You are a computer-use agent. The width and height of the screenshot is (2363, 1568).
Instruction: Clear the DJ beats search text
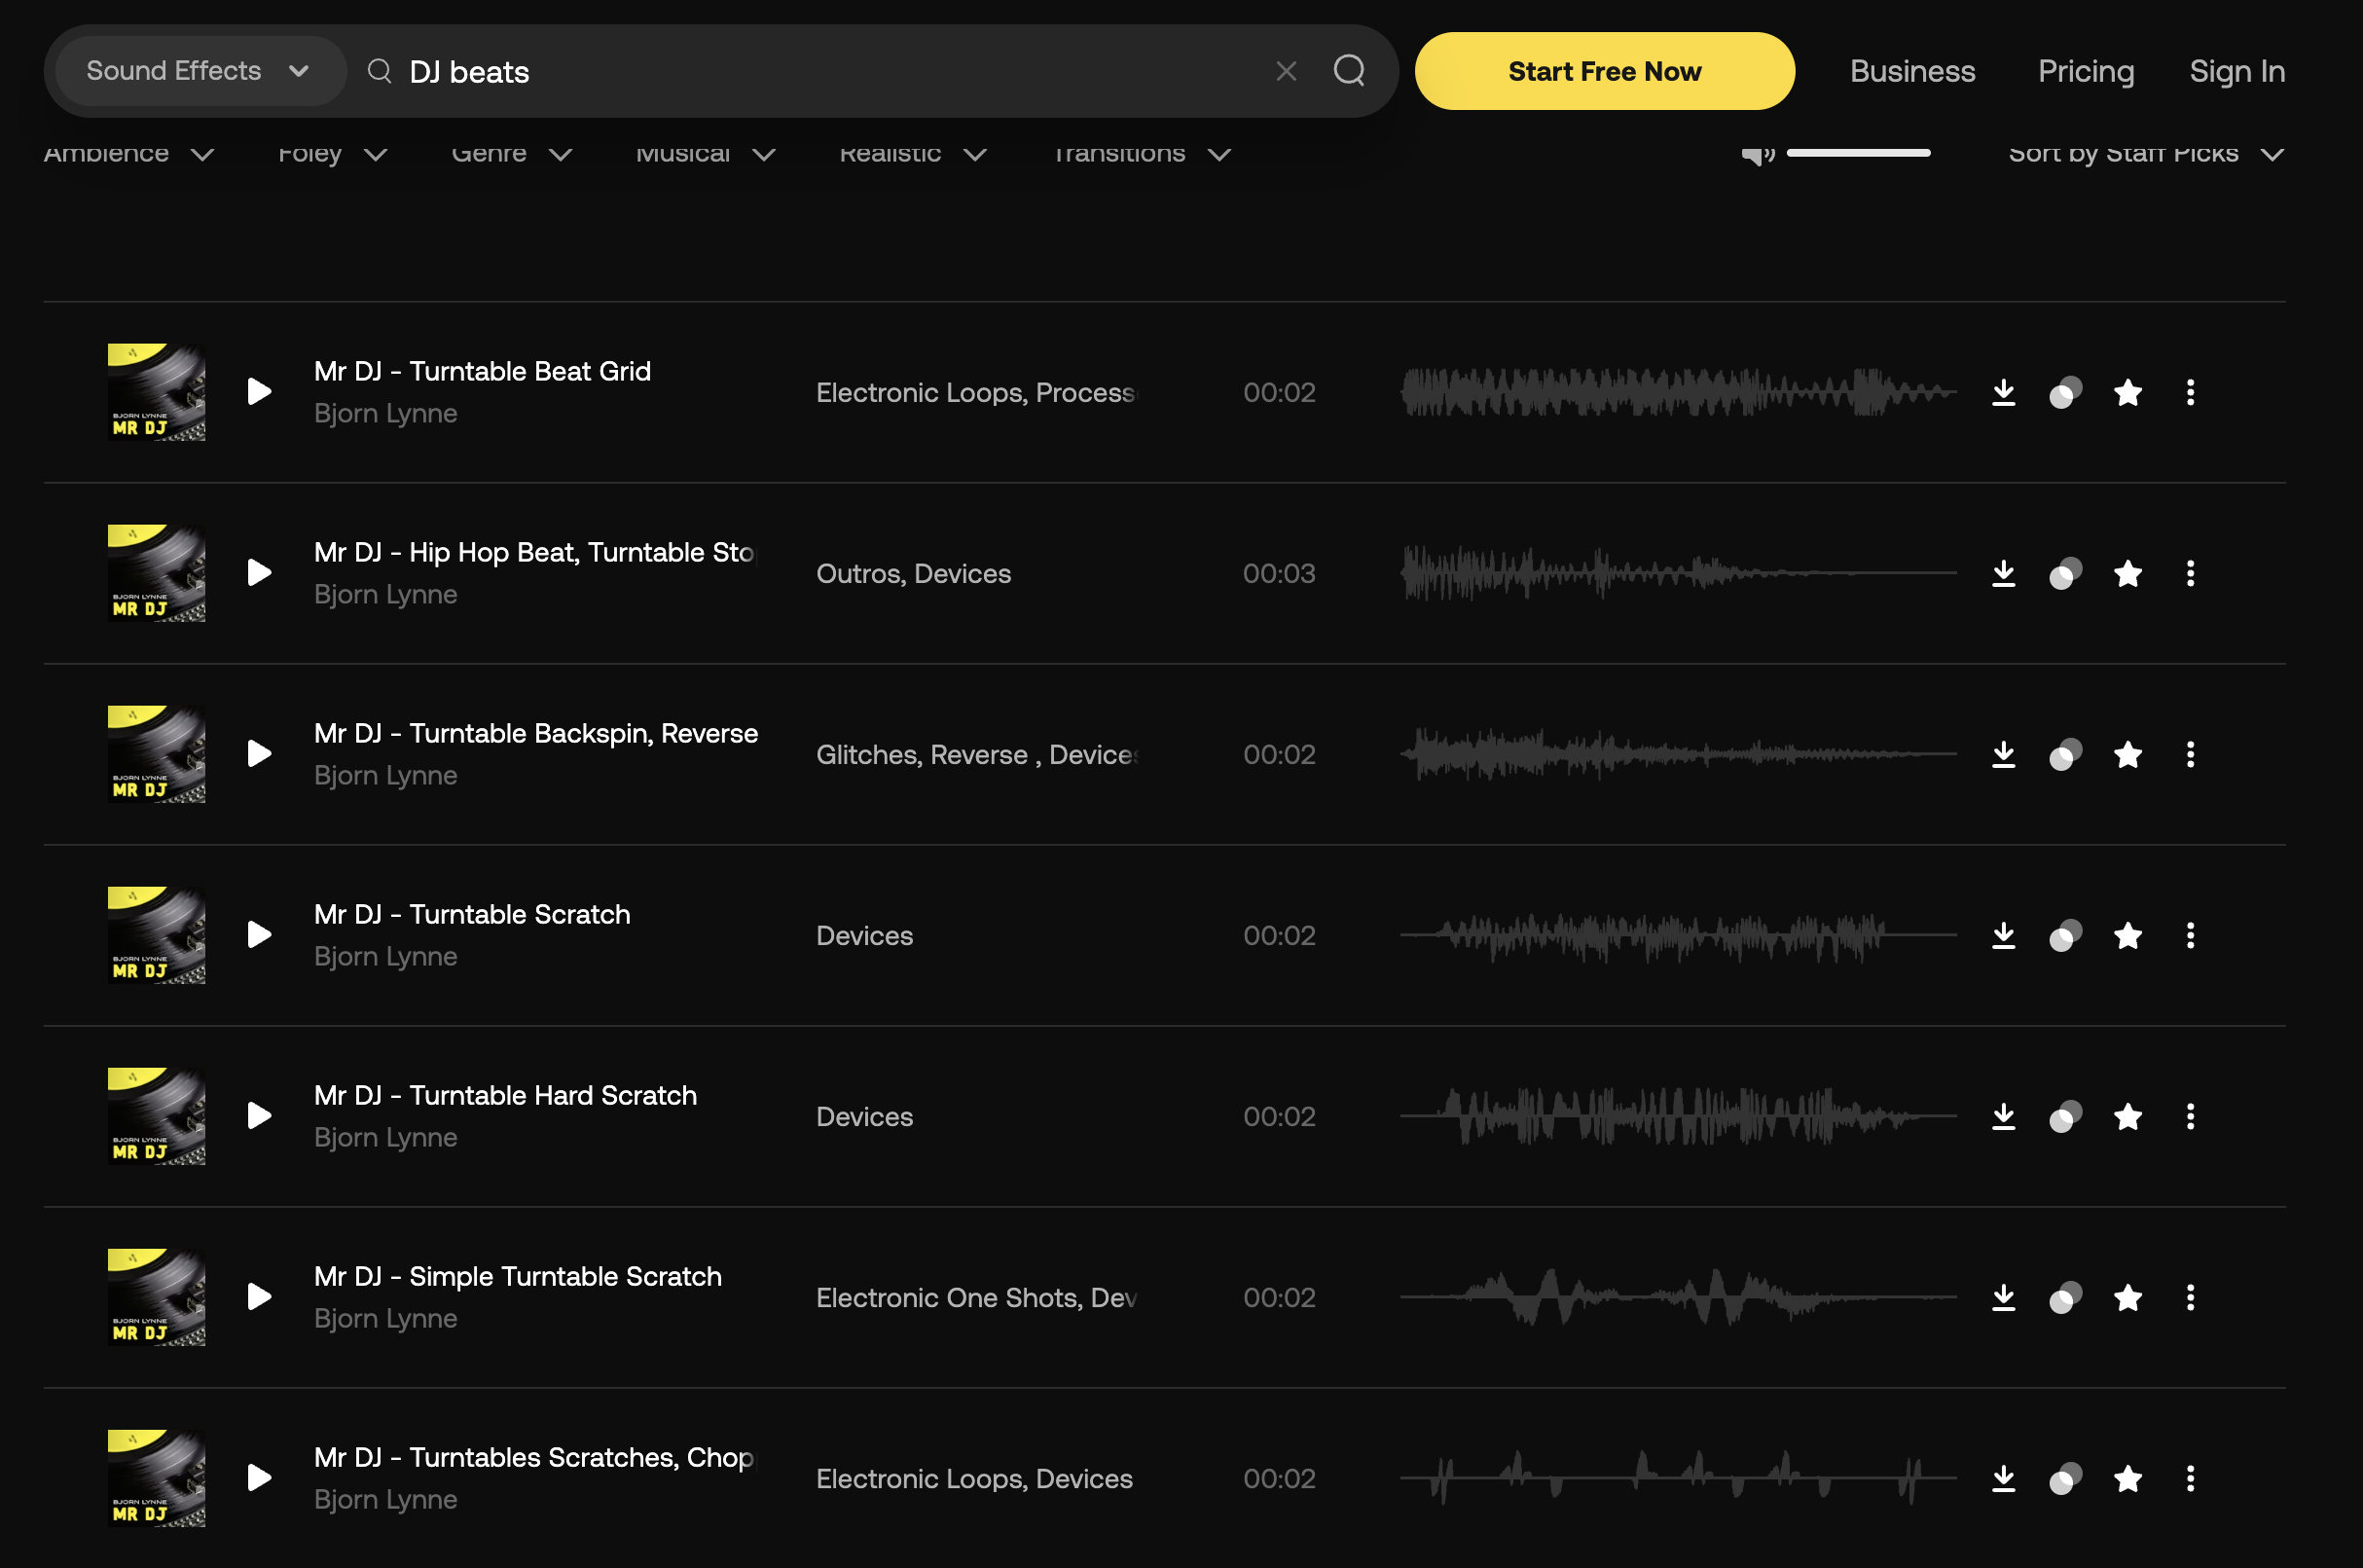click(1286, 71)
